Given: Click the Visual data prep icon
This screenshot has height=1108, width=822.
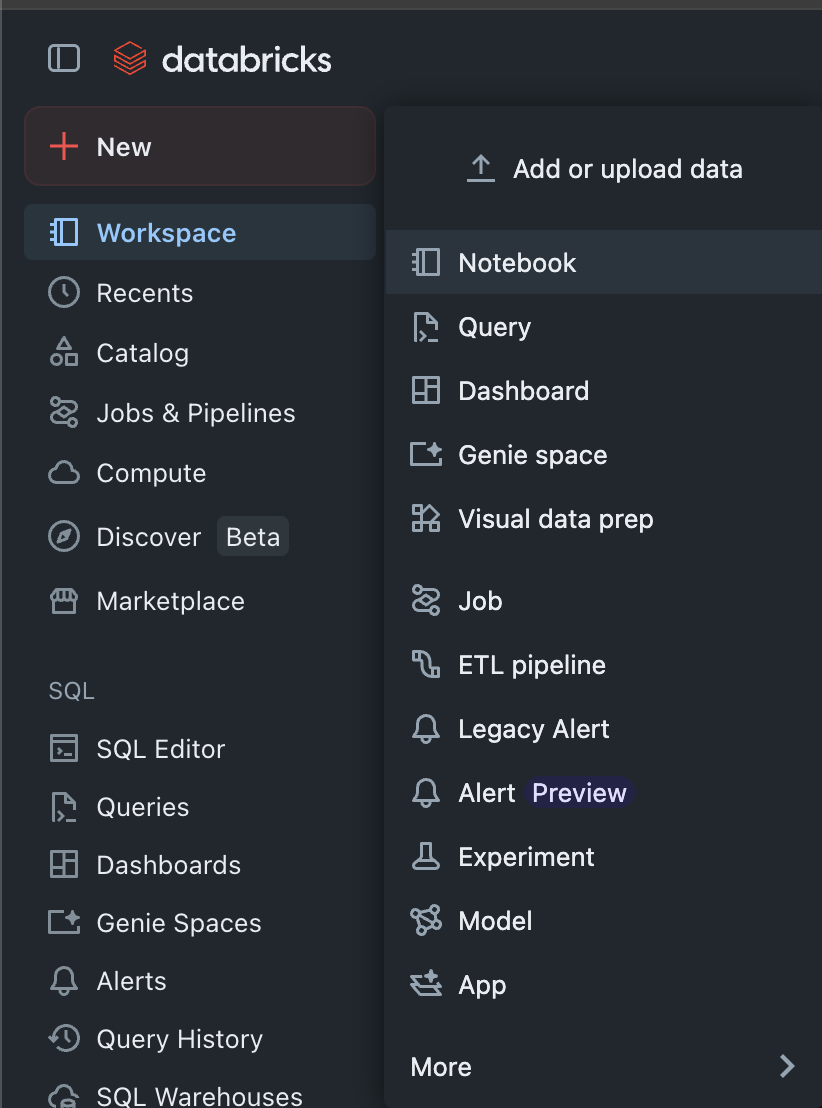Looking at the screenshot, I should pyautogui.click(x=425, y=518).
